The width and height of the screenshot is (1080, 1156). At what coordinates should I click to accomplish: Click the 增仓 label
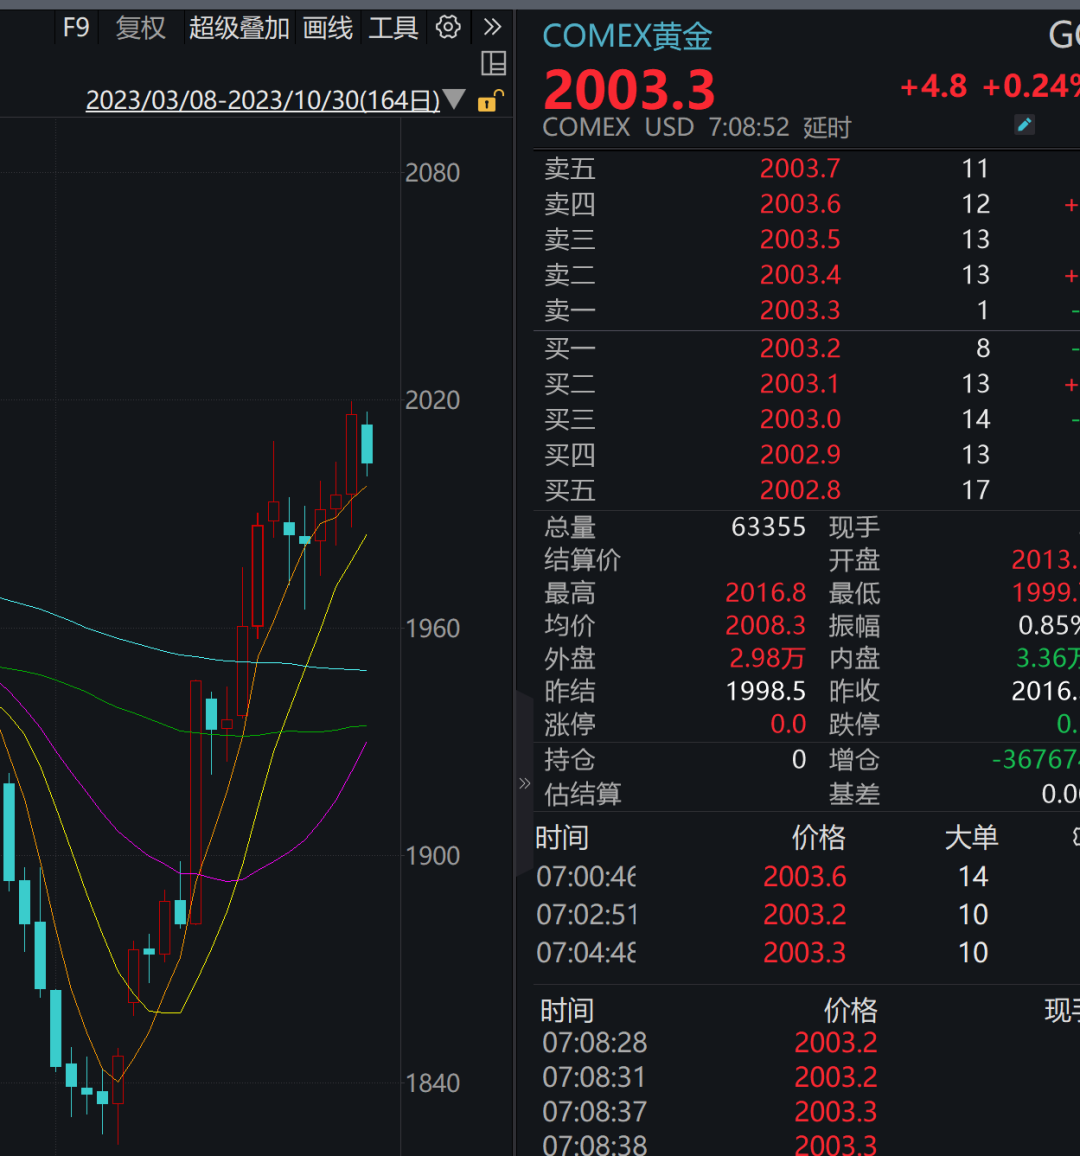(854, 759)
